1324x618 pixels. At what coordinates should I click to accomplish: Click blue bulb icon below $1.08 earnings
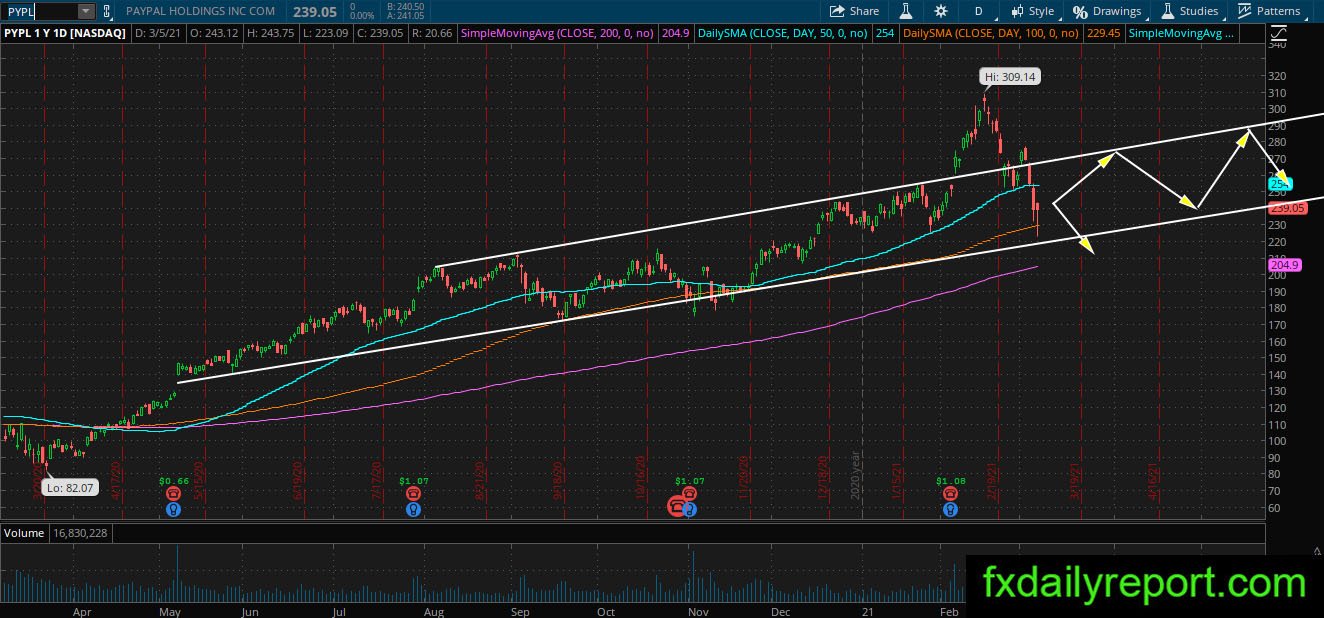(x=950, y=509)
